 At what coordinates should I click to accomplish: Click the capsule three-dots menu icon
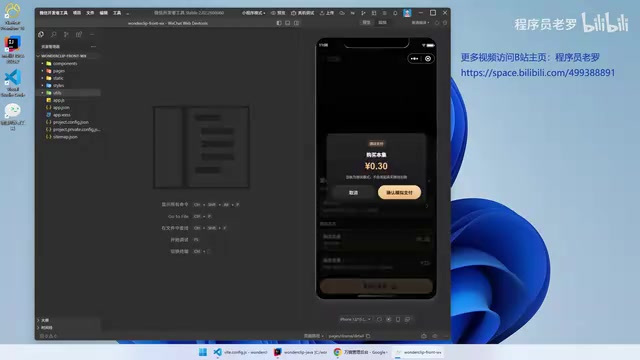pos(414,58)
